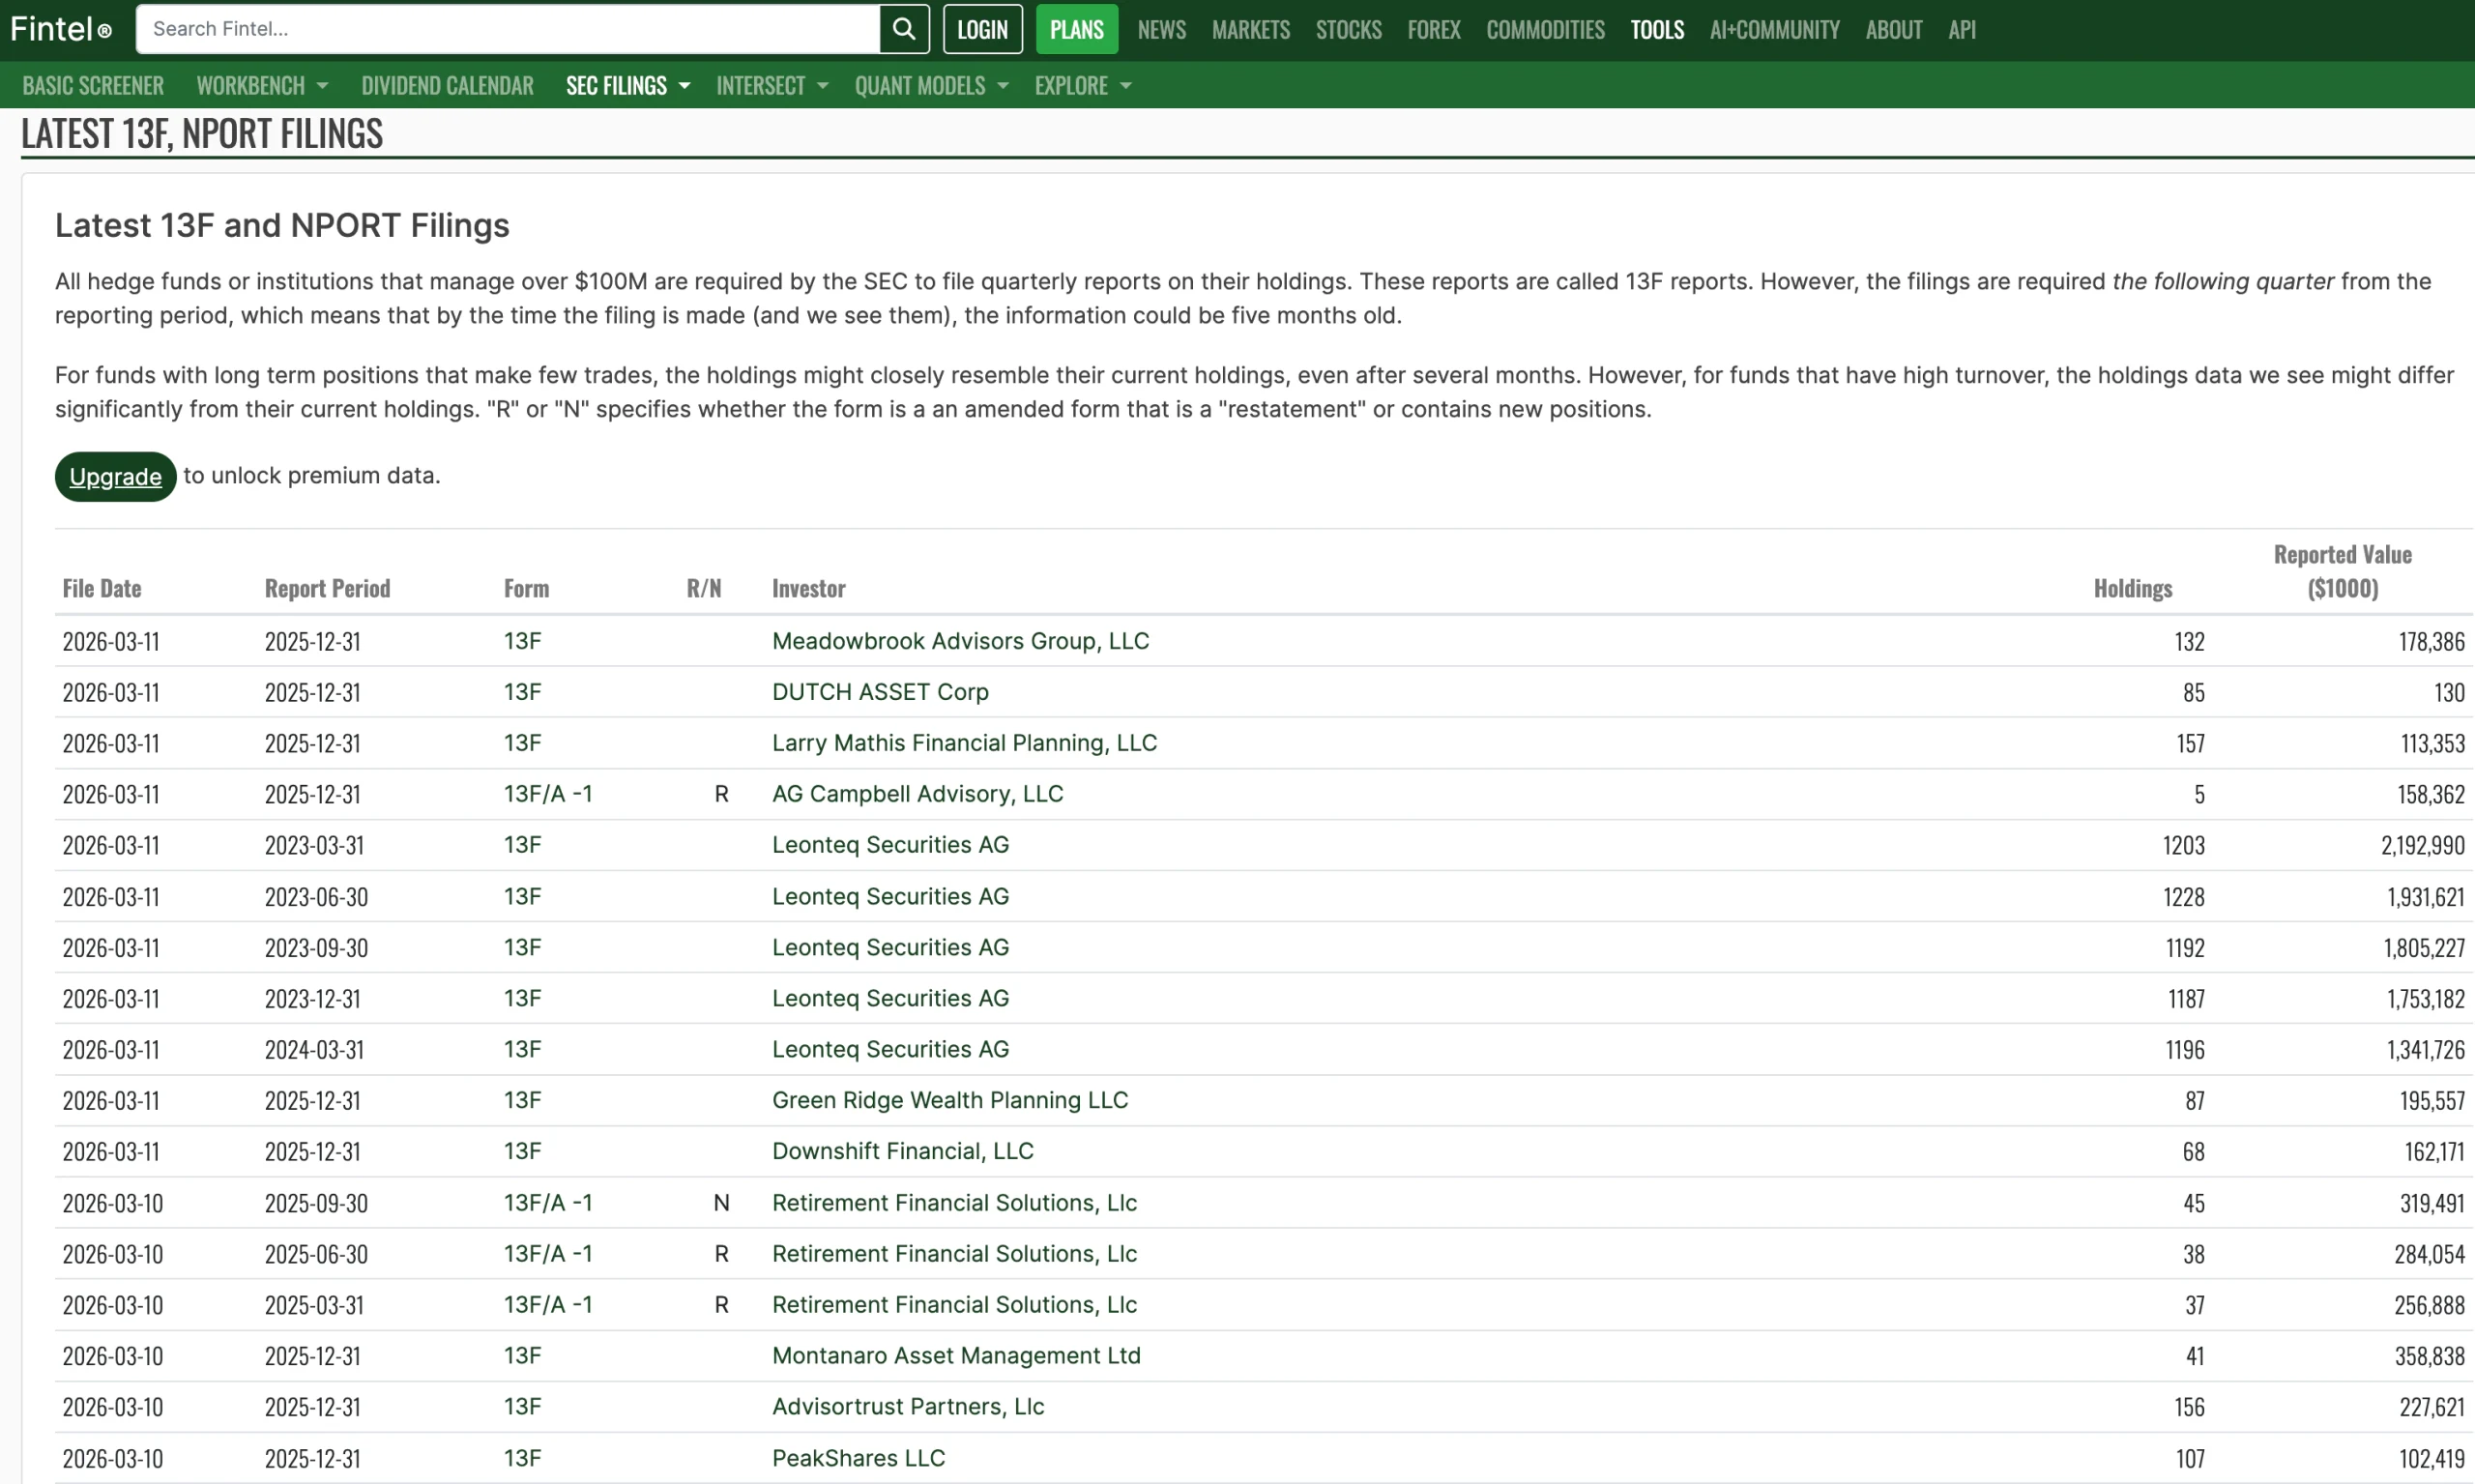Image resolution: width=2475 pixels, height=1484 pixels.
Task: Open the Quant Models dropdown
Action: [930, 86]
